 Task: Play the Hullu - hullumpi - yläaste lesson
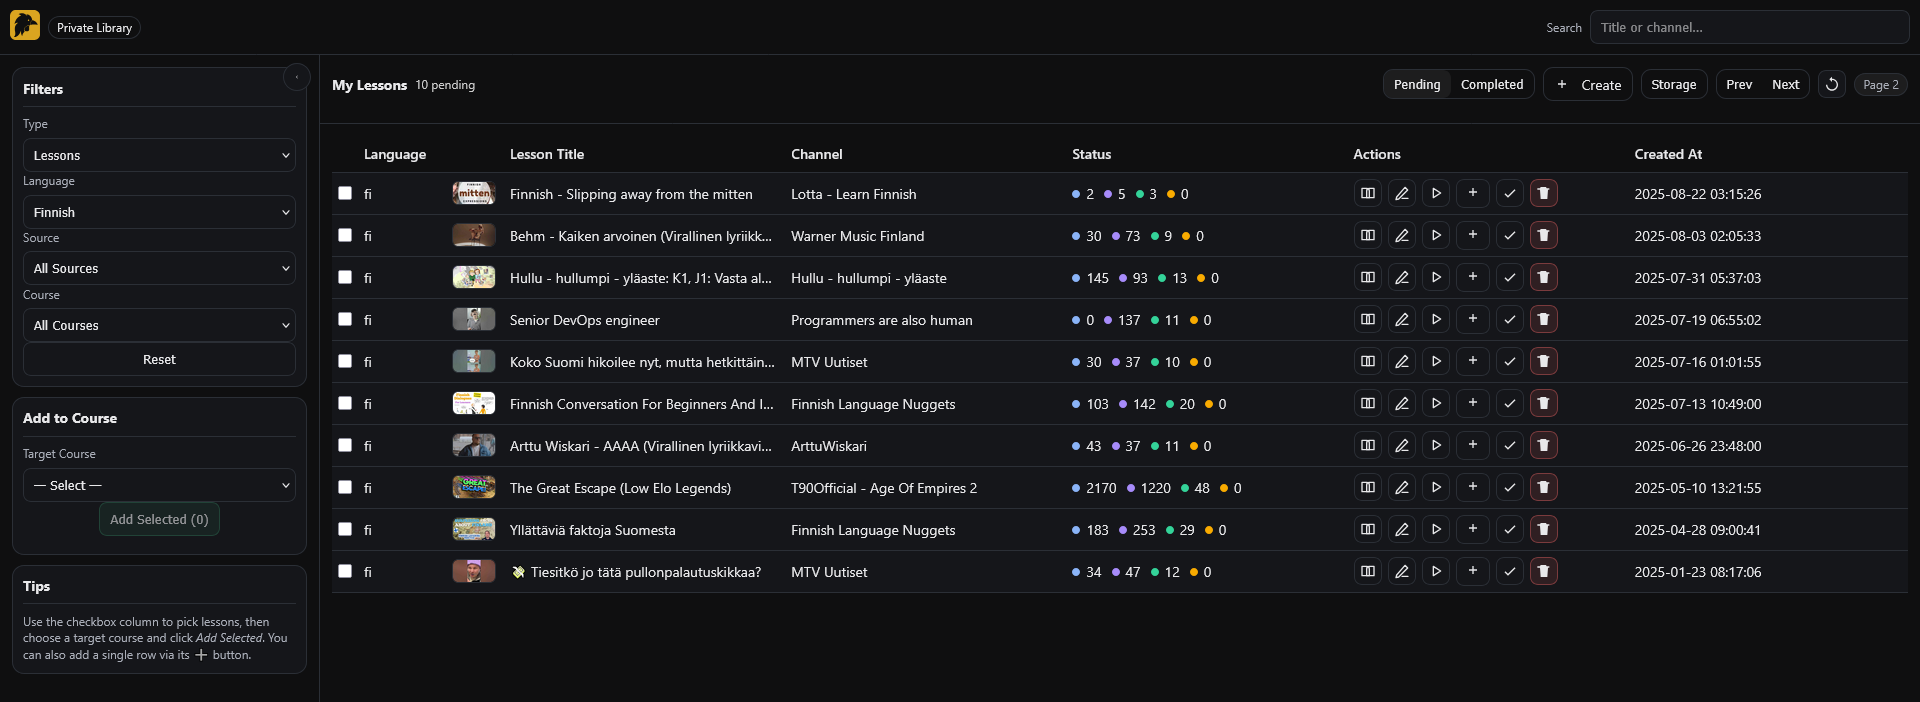click(1436, 277)
